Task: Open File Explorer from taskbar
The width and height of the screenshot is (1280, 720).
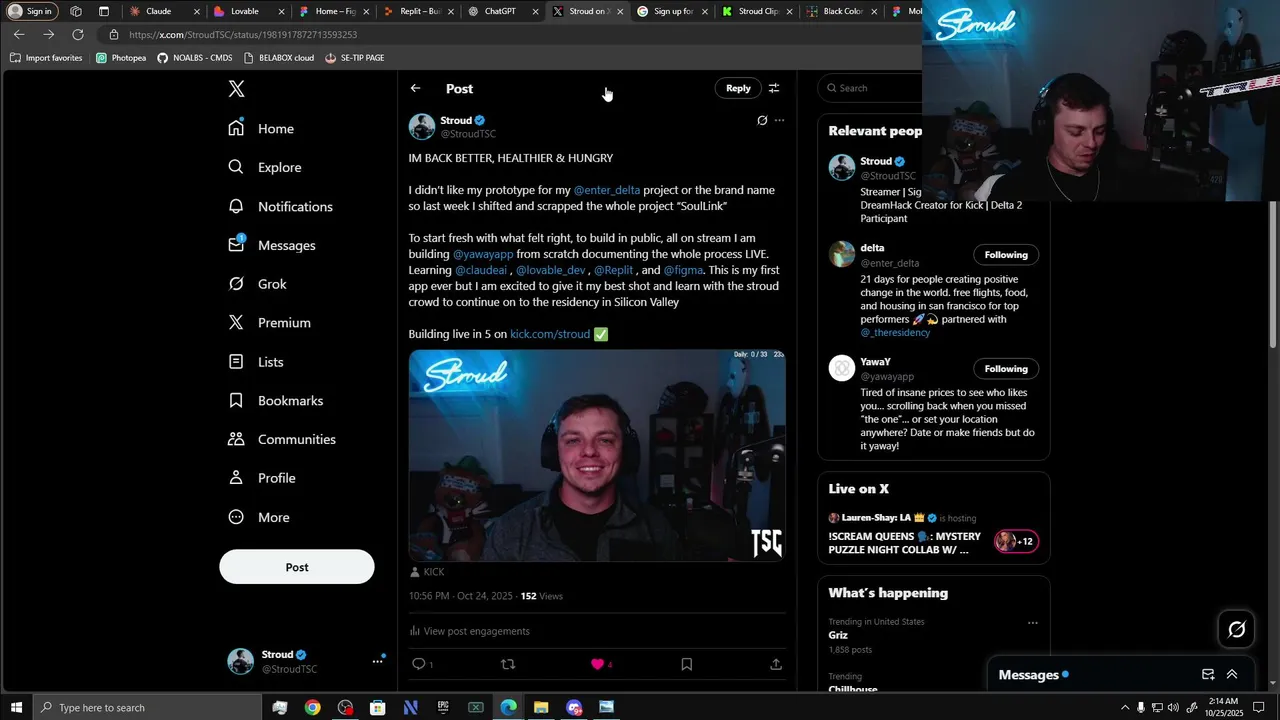Action: [541, 707]
